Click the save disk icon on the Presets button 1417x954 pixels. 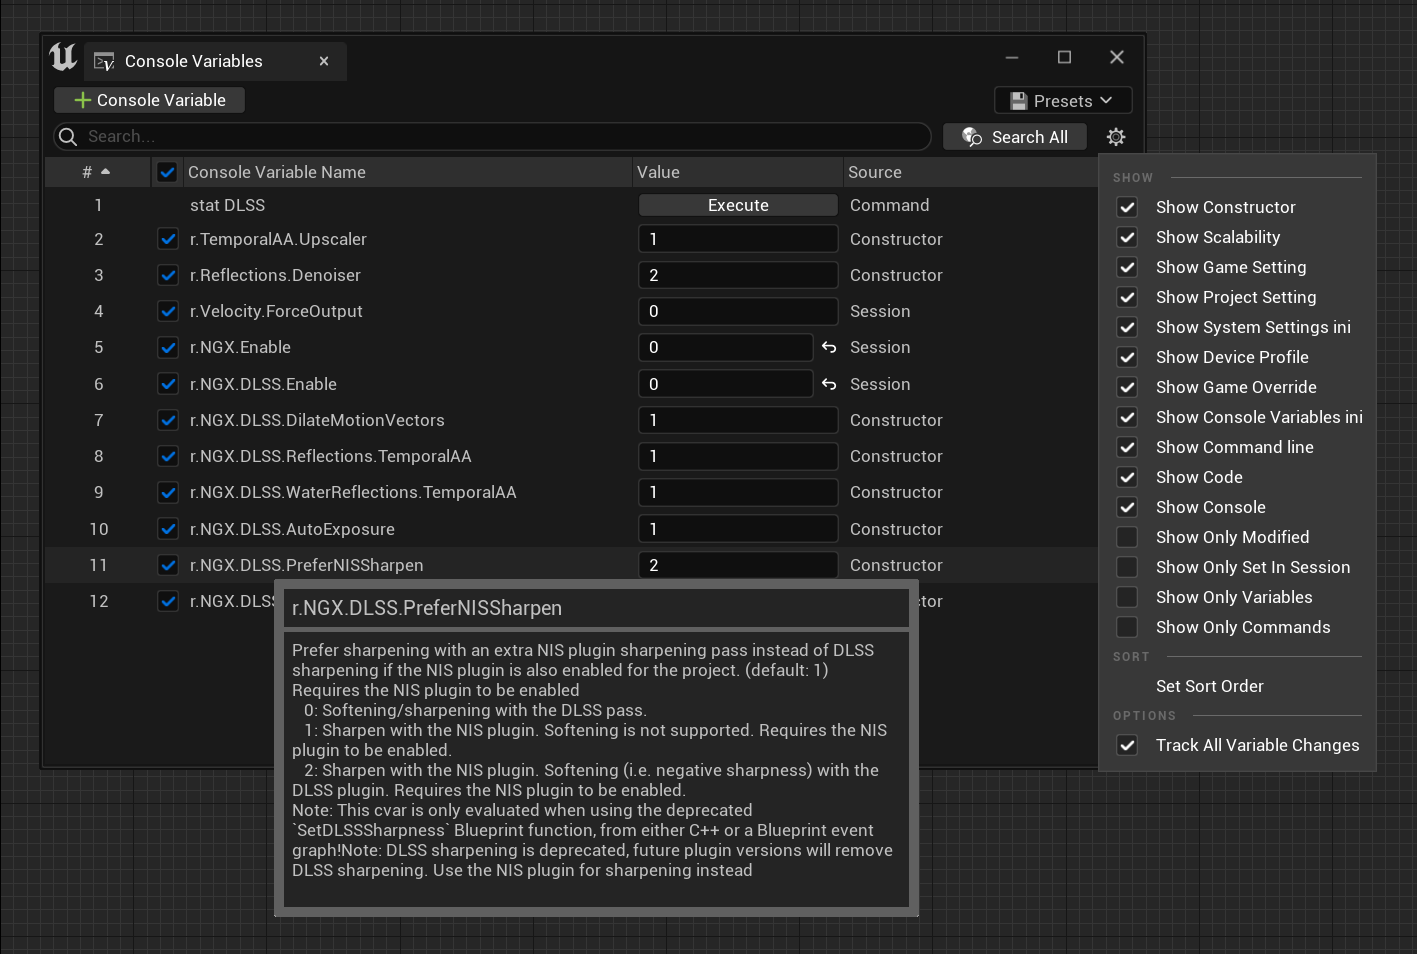click(x=1020, y=100)
